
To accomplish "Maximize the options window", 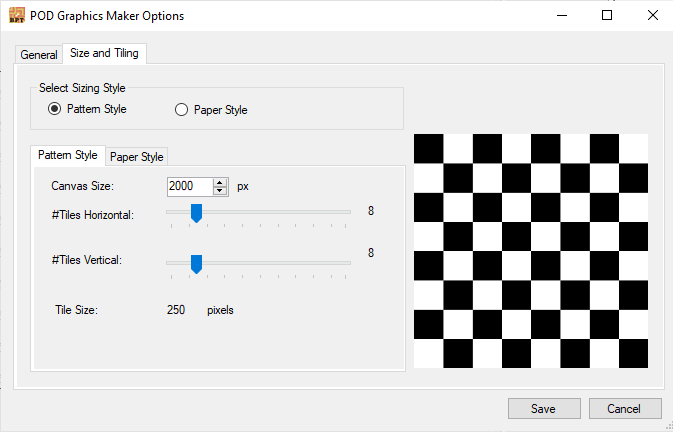I will (x=607, y=15).
